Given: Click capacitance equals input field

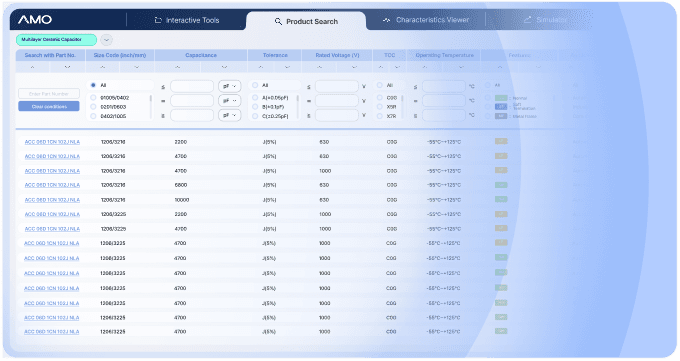Looking at the screenshot, I should pos(192,101).
